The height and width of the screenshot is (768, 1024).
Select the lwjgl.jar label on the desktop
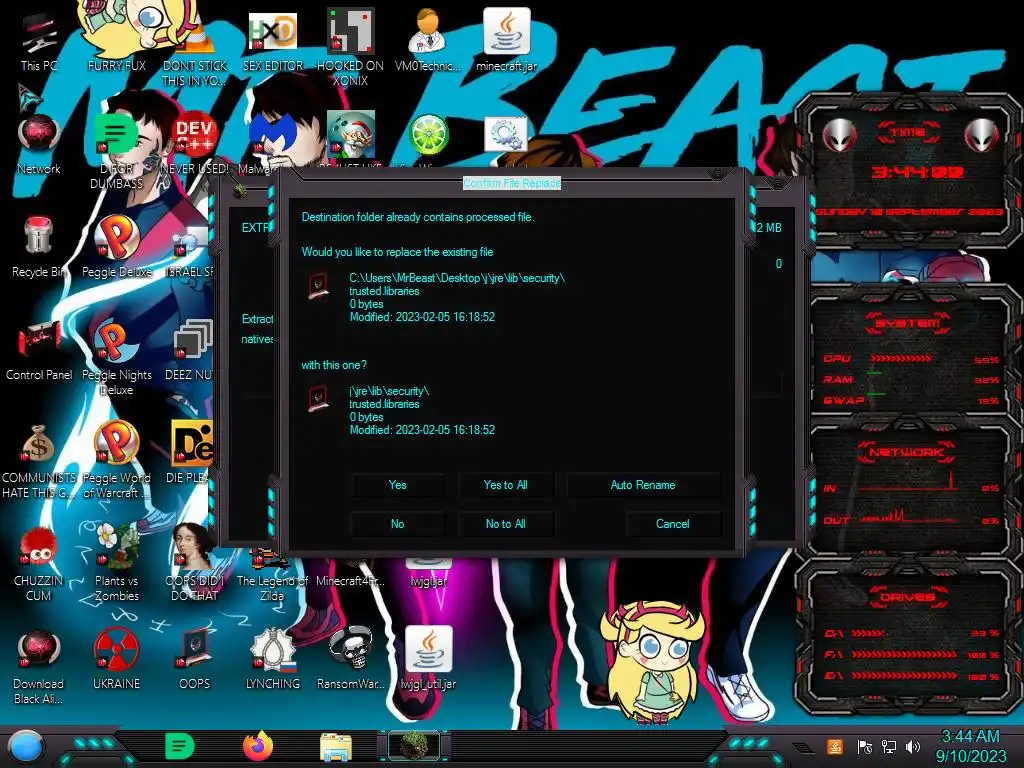(x=428, y=581)
